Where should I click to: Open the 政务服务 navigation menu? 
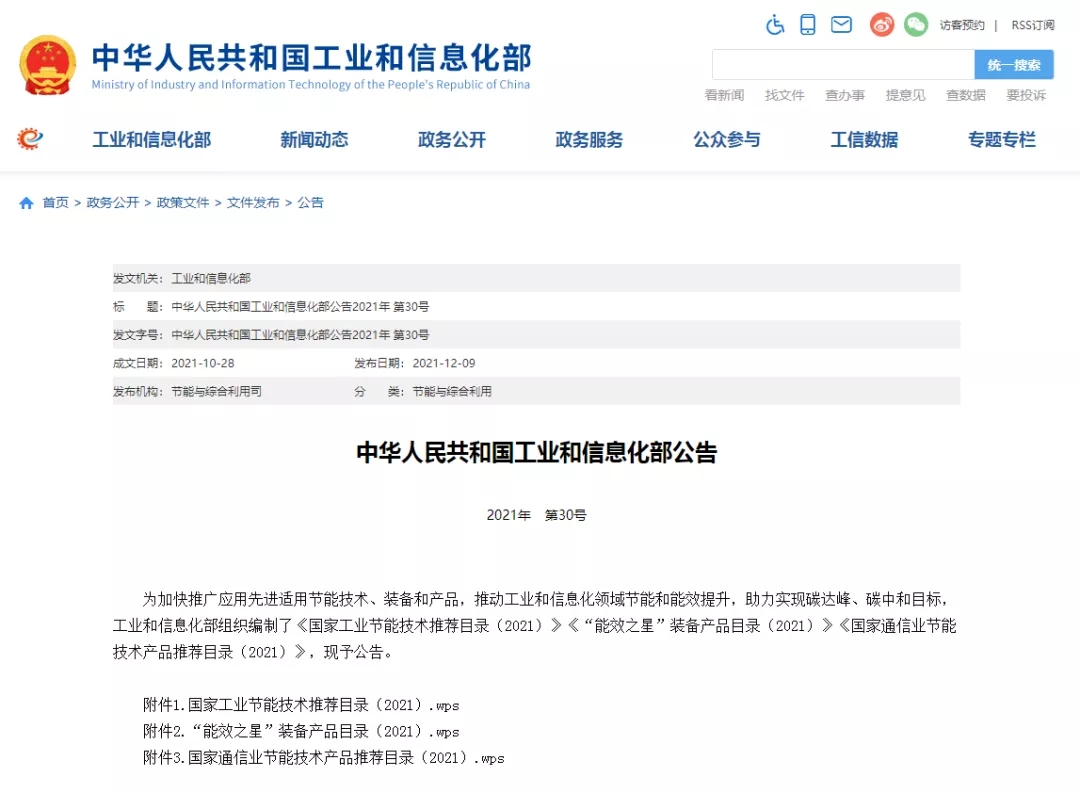(x=588, y=140)
